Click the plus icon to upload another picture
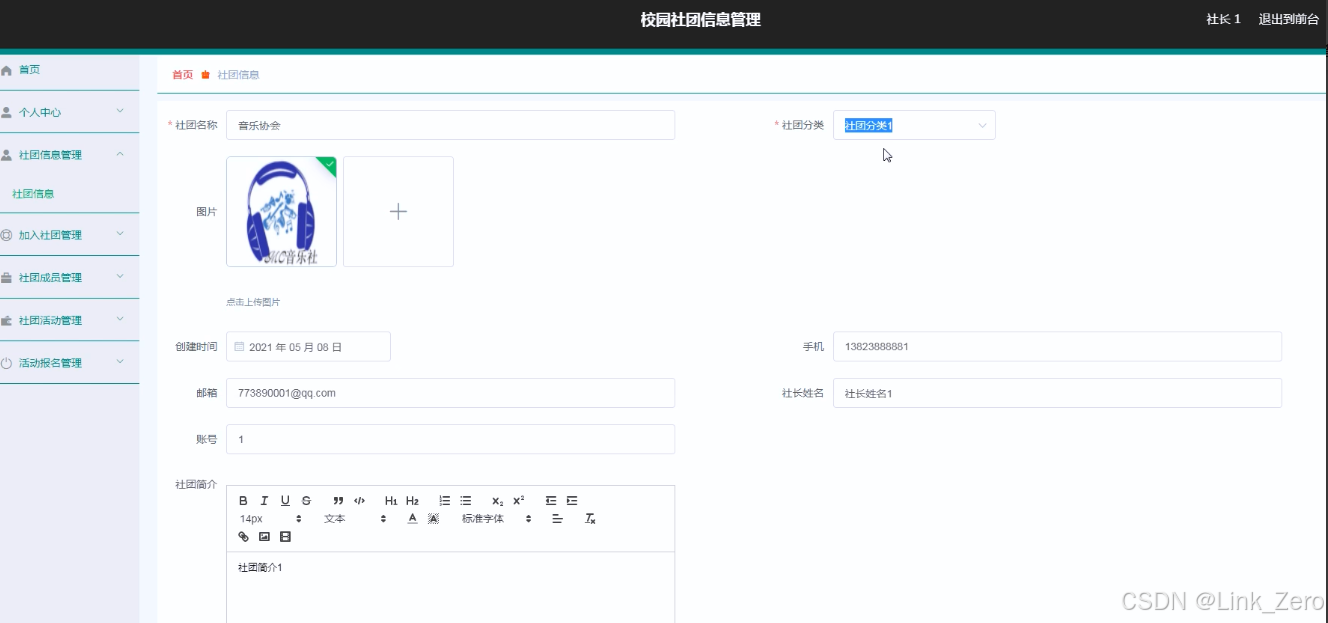Image resolution: width=1328 pixels, height=623 pixels. pos(398,211)
